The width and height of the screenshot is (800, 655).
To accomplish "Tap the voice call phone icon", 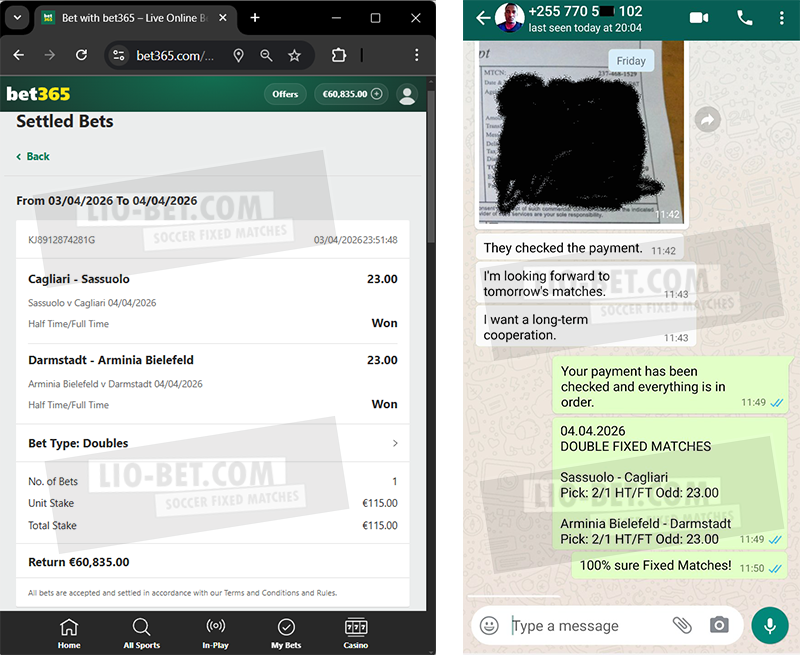I will point(744,17).
